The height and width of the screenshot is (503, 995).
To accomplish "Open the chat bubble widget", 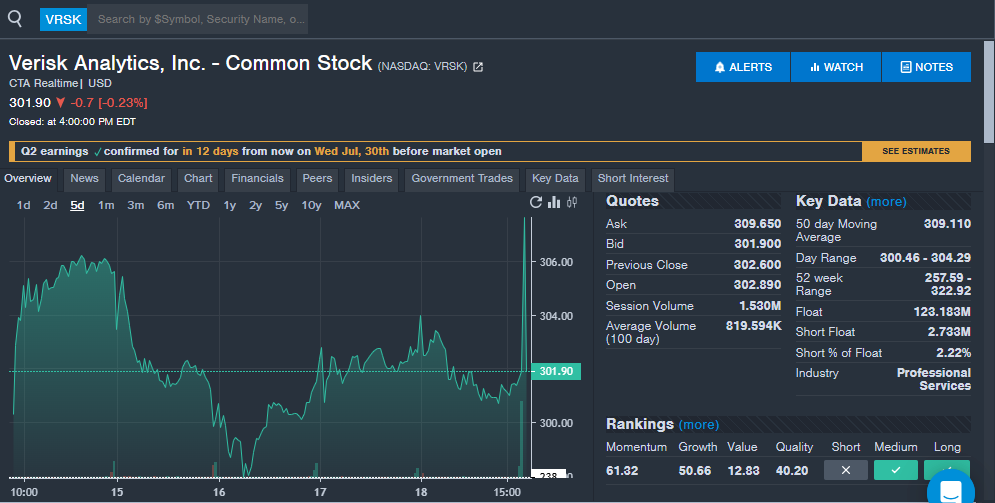I will pyautogui.click(x=950, y=490).
